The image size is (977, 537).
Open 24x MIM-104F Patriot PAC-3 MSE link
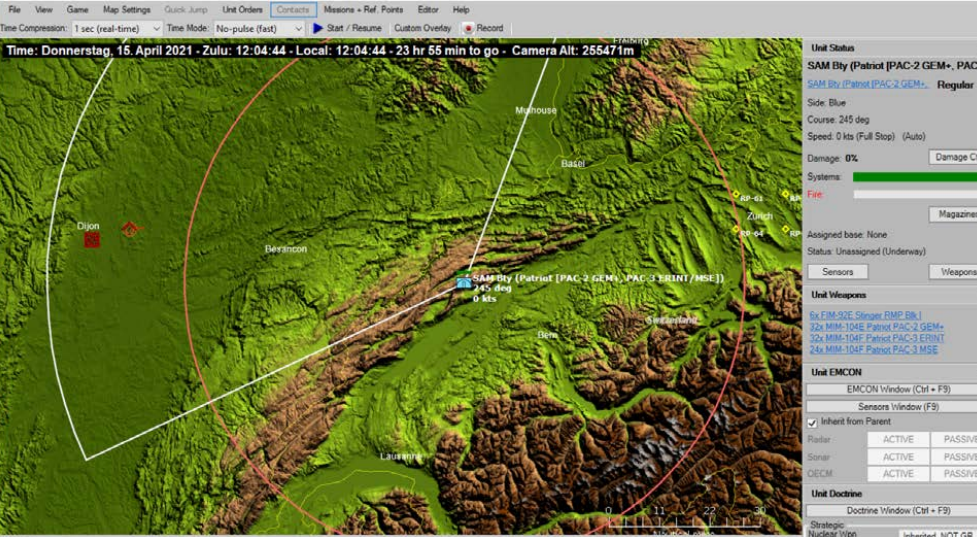(x=873, y=349)
